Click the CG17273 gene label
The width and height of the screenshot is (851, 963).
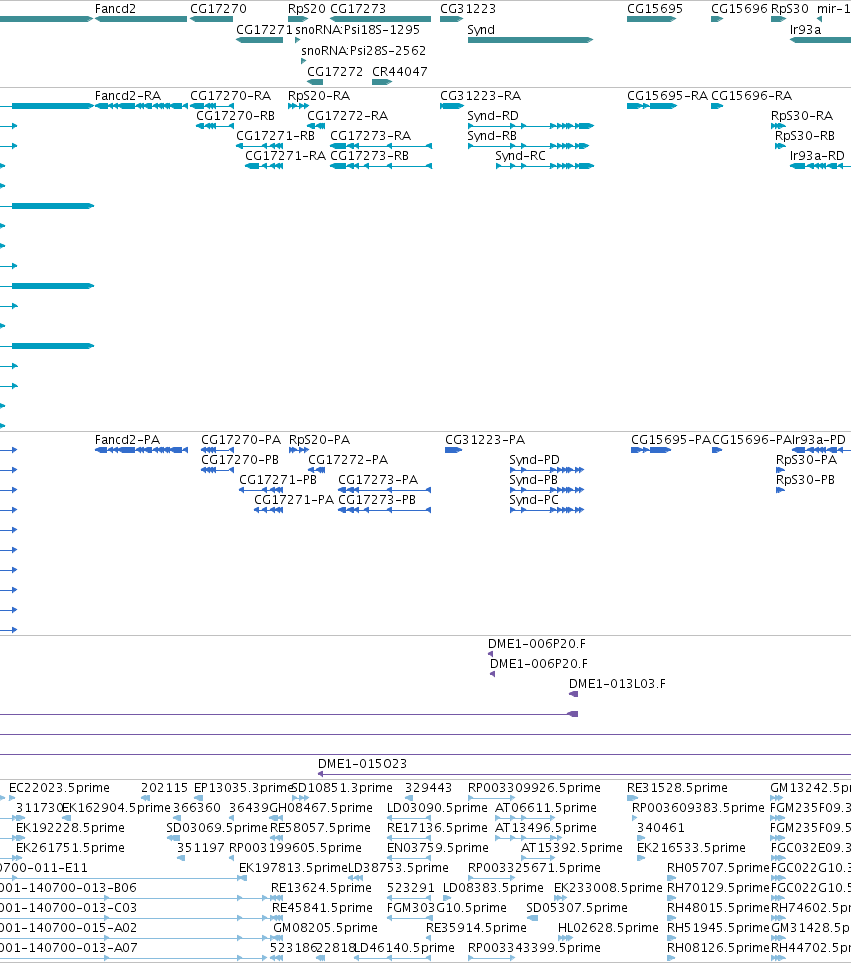(x=358, y=9)
